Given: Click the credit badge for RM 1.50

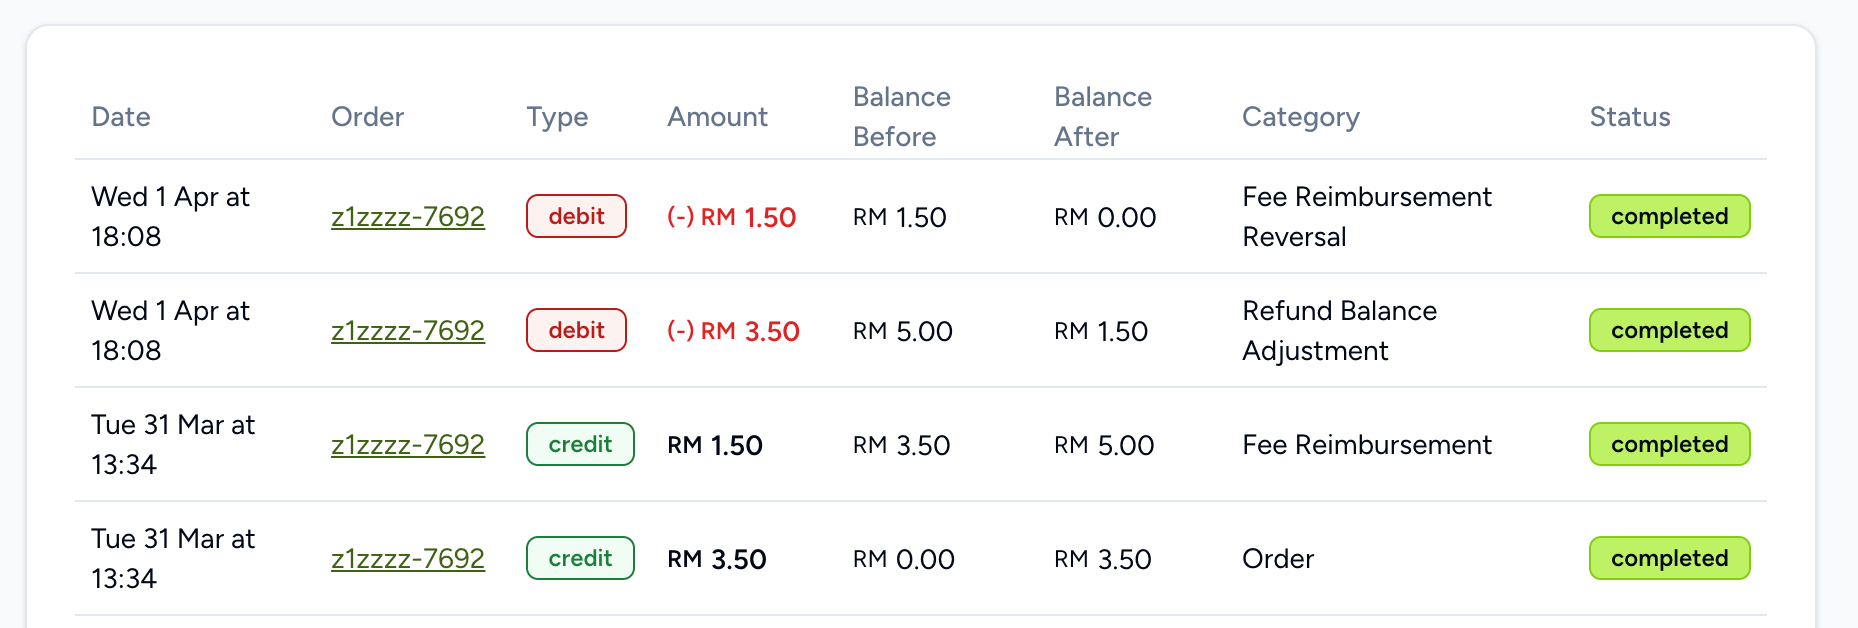Looking at the screenshot, I should pyautogui.click(x=580, y=445).
